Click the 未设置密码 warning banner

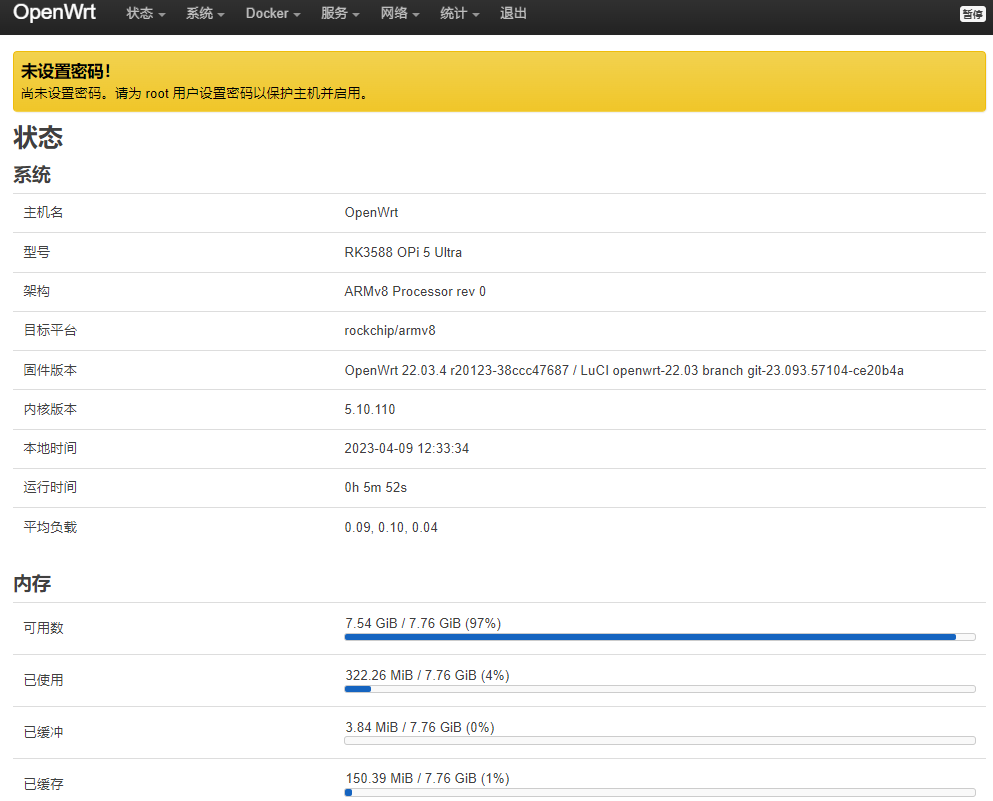click(496, 82)
